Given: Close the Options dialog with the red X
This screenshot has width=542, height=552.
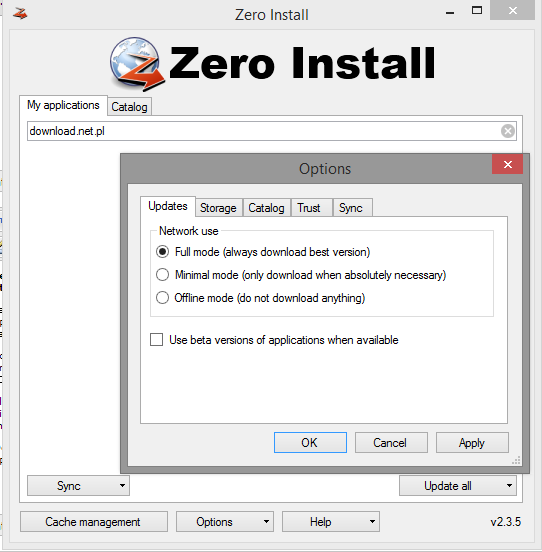Looking at the screenshot, I should (507, 164).
